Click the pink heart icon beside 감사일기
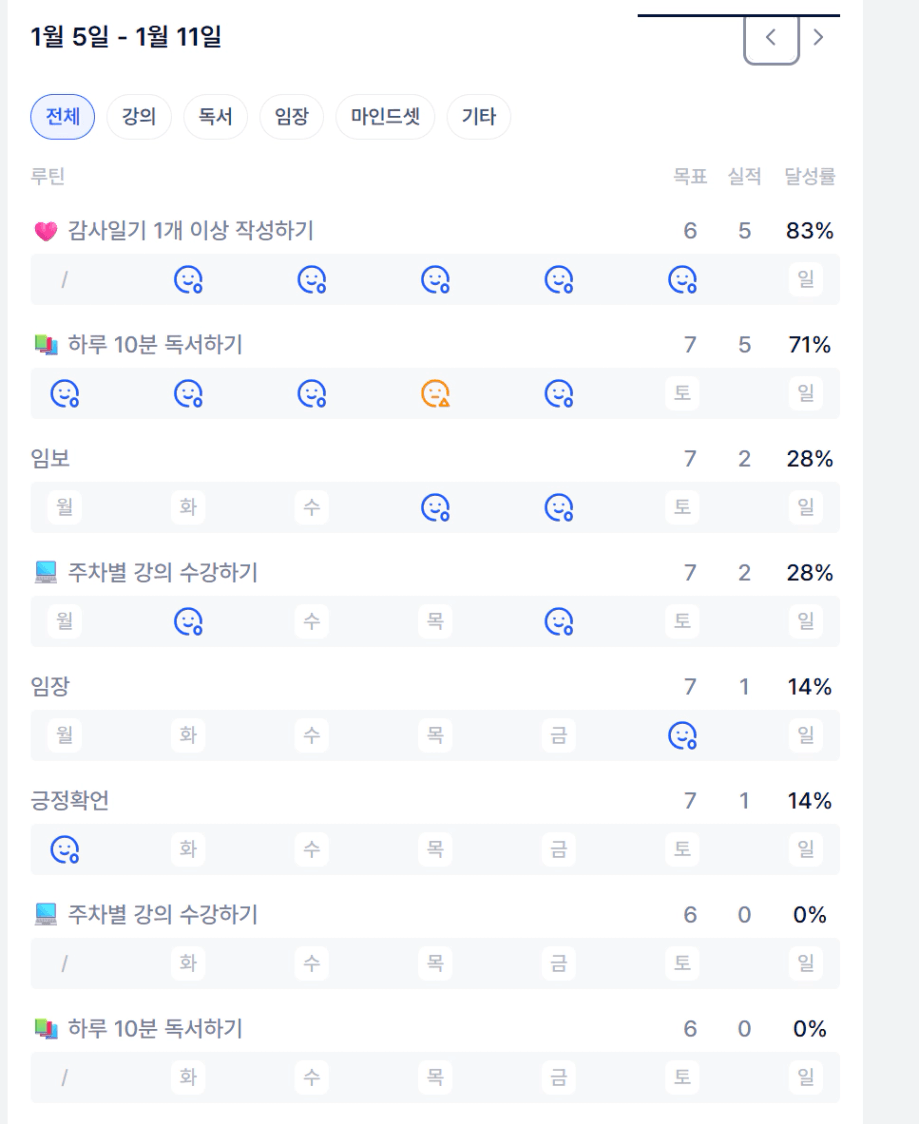Viewport: 919px width, 1124px height. 46,232
